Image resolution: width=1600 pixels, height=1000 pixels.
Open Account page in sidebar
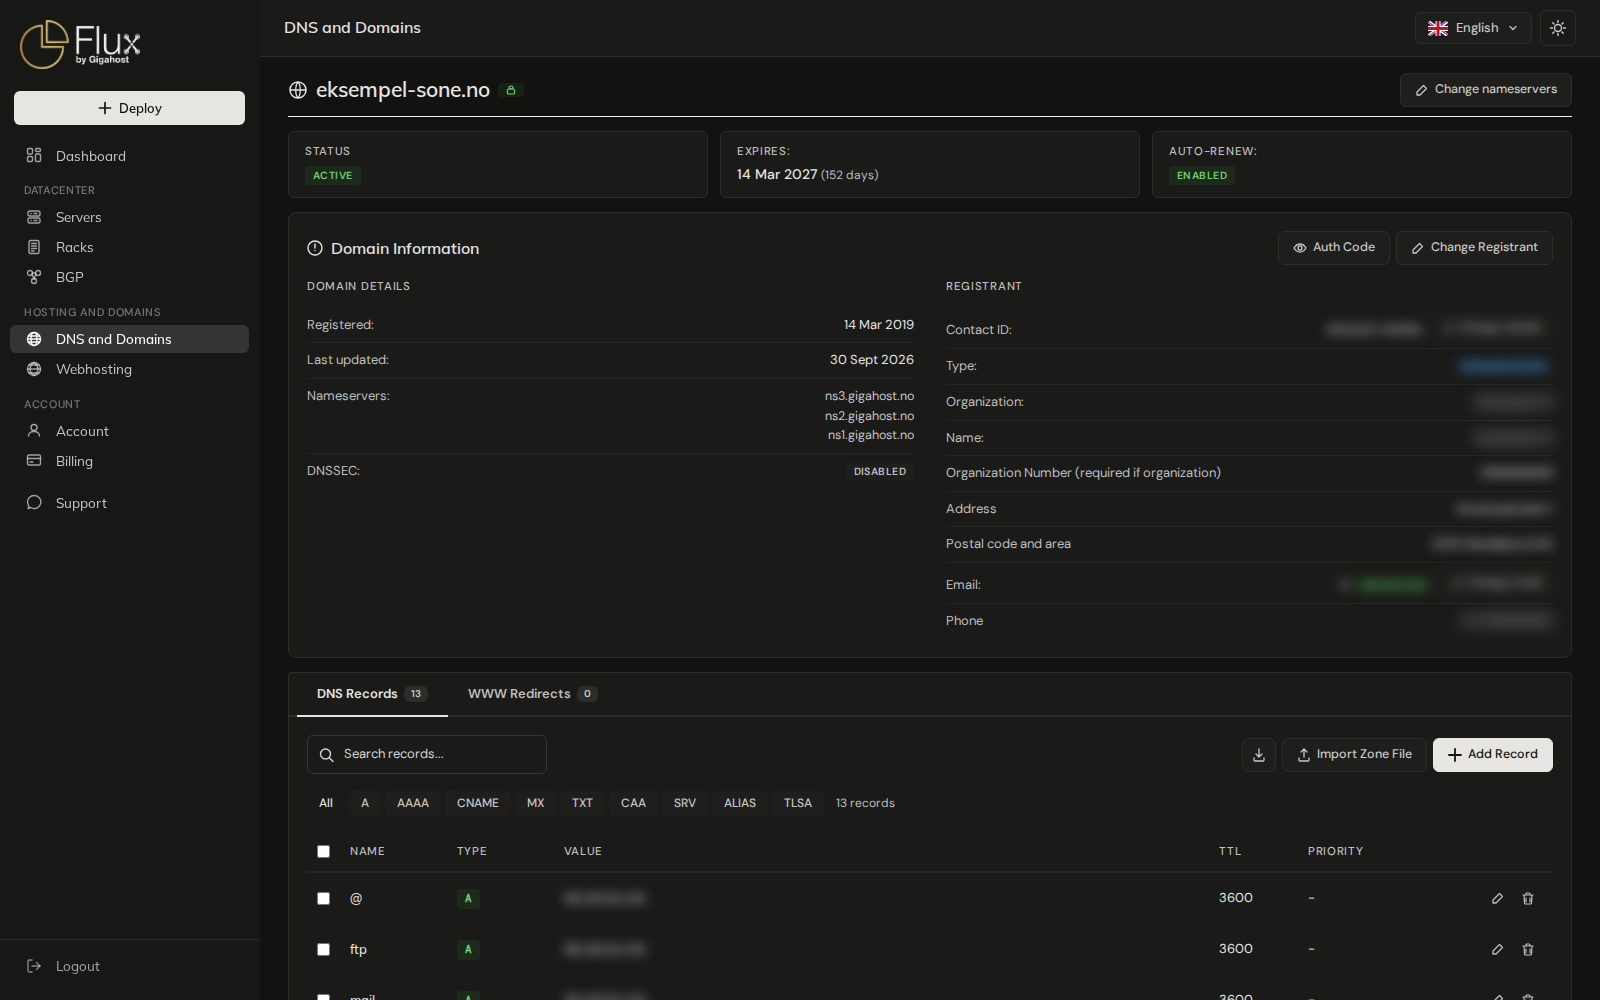coord(129,431)
